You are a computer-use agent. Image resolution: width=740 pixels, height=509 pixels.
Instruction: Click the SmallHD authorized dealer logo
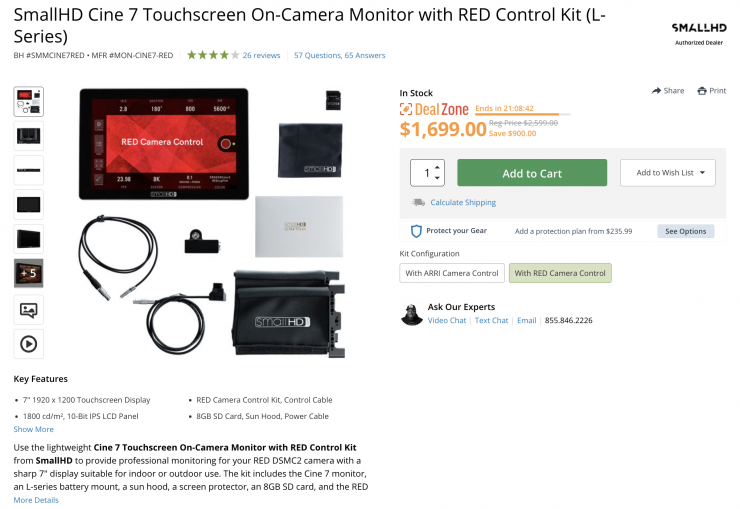pos(699,34)
